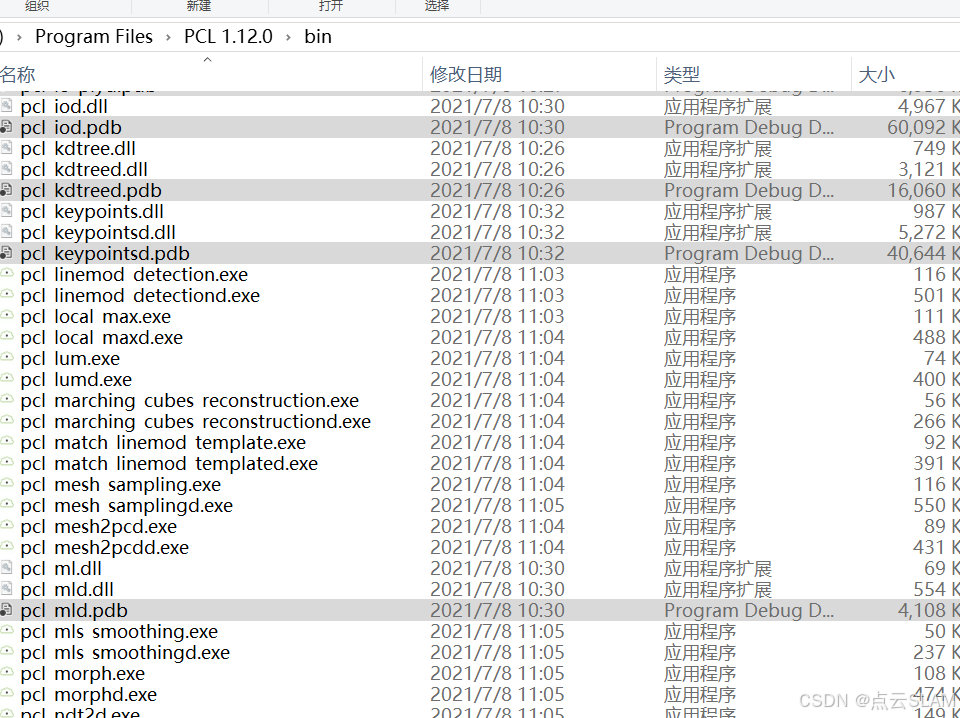Click the pdb icon of pcl iod.pdb

click(6, 127)
